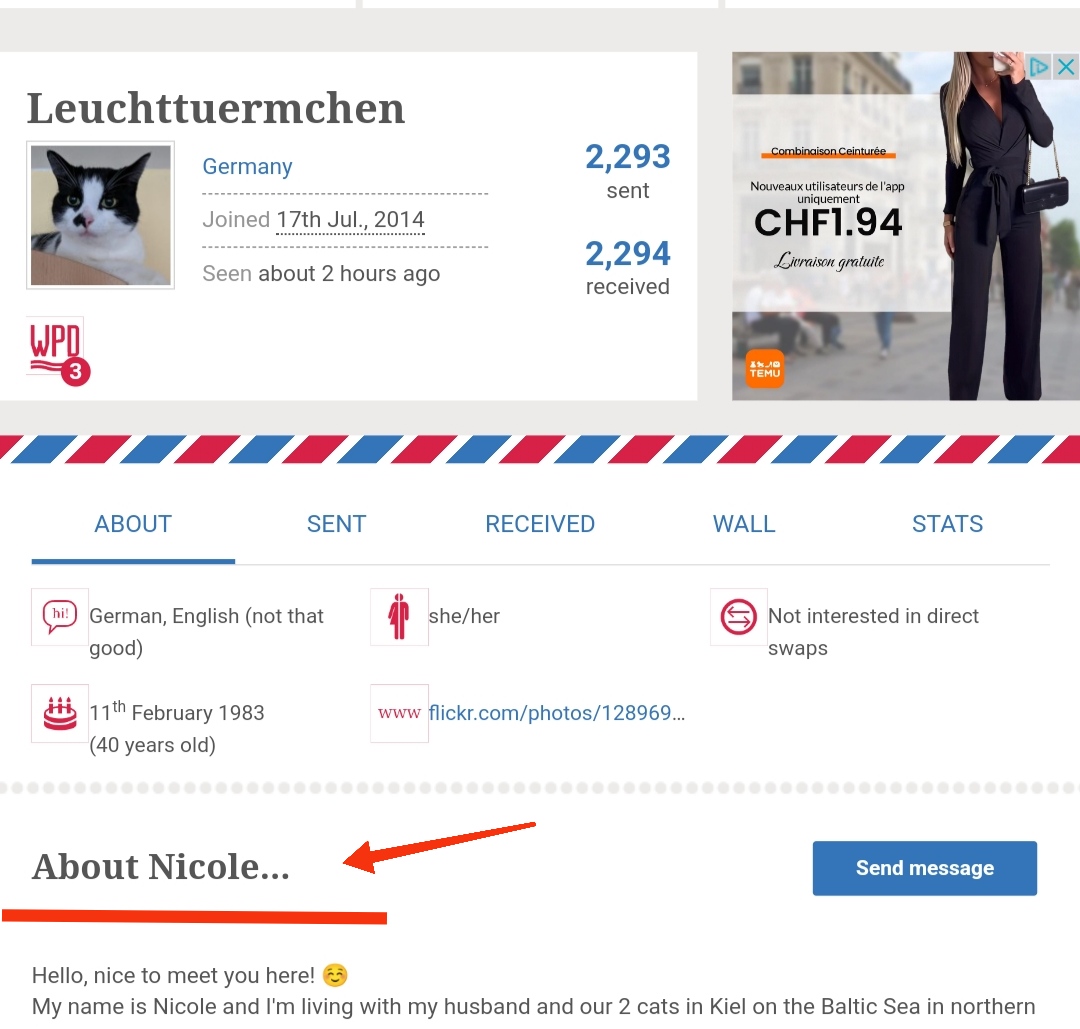Click the www website icon
The width and height of the screenshot is (1080, 1029).
click(x=399, y=713)
